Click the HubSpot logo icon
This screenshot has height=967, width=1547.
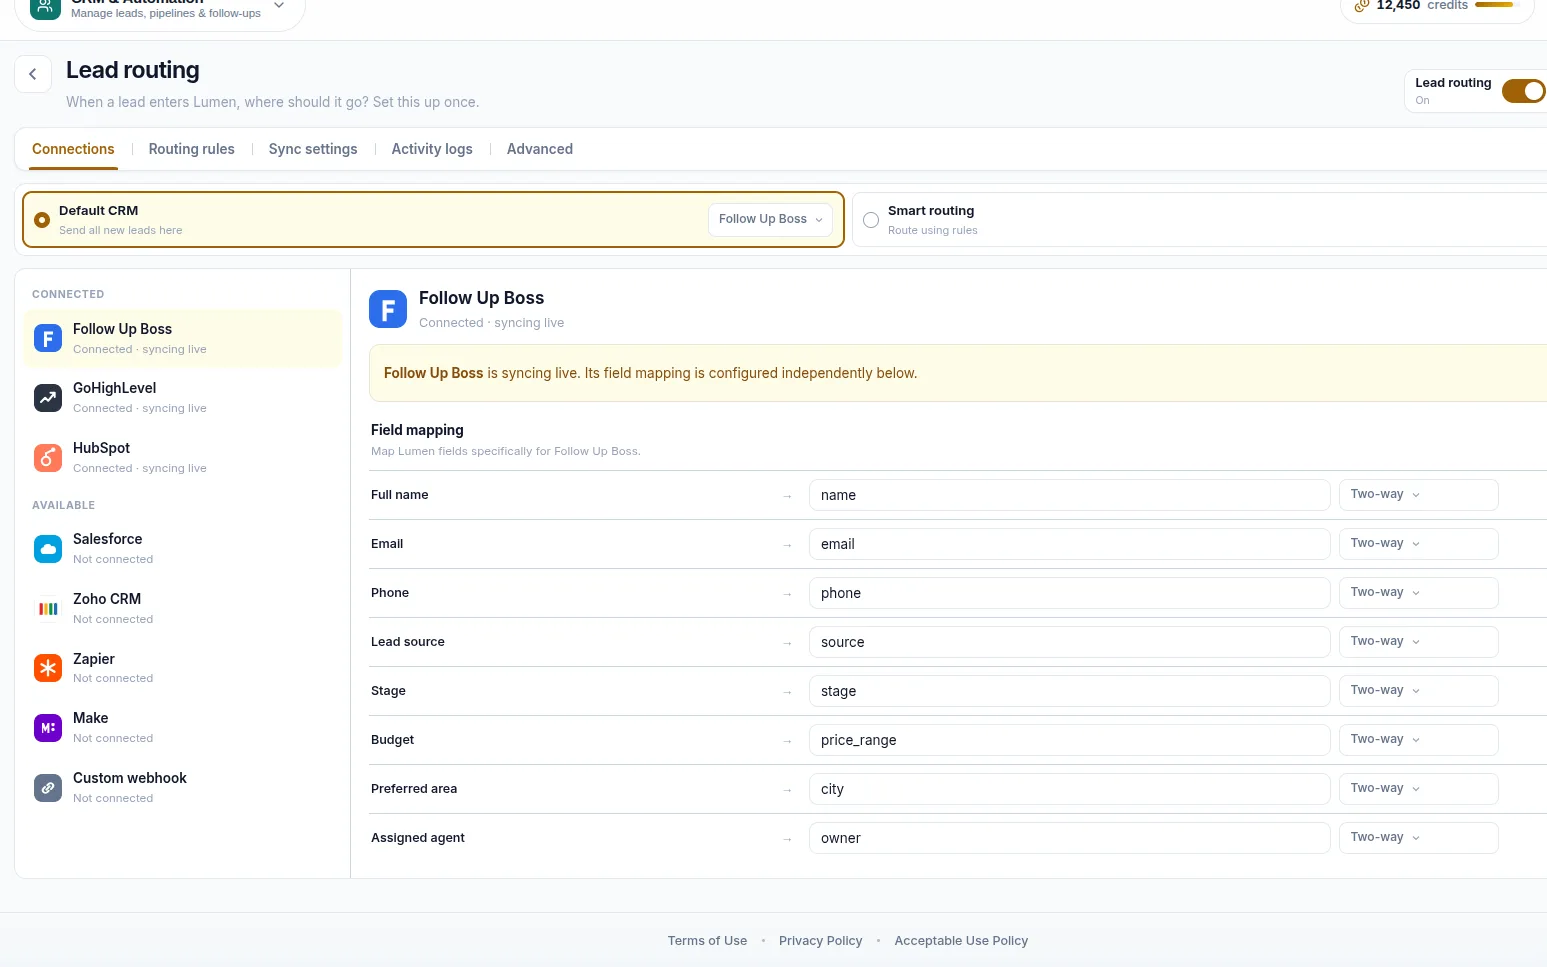(48, 458)
